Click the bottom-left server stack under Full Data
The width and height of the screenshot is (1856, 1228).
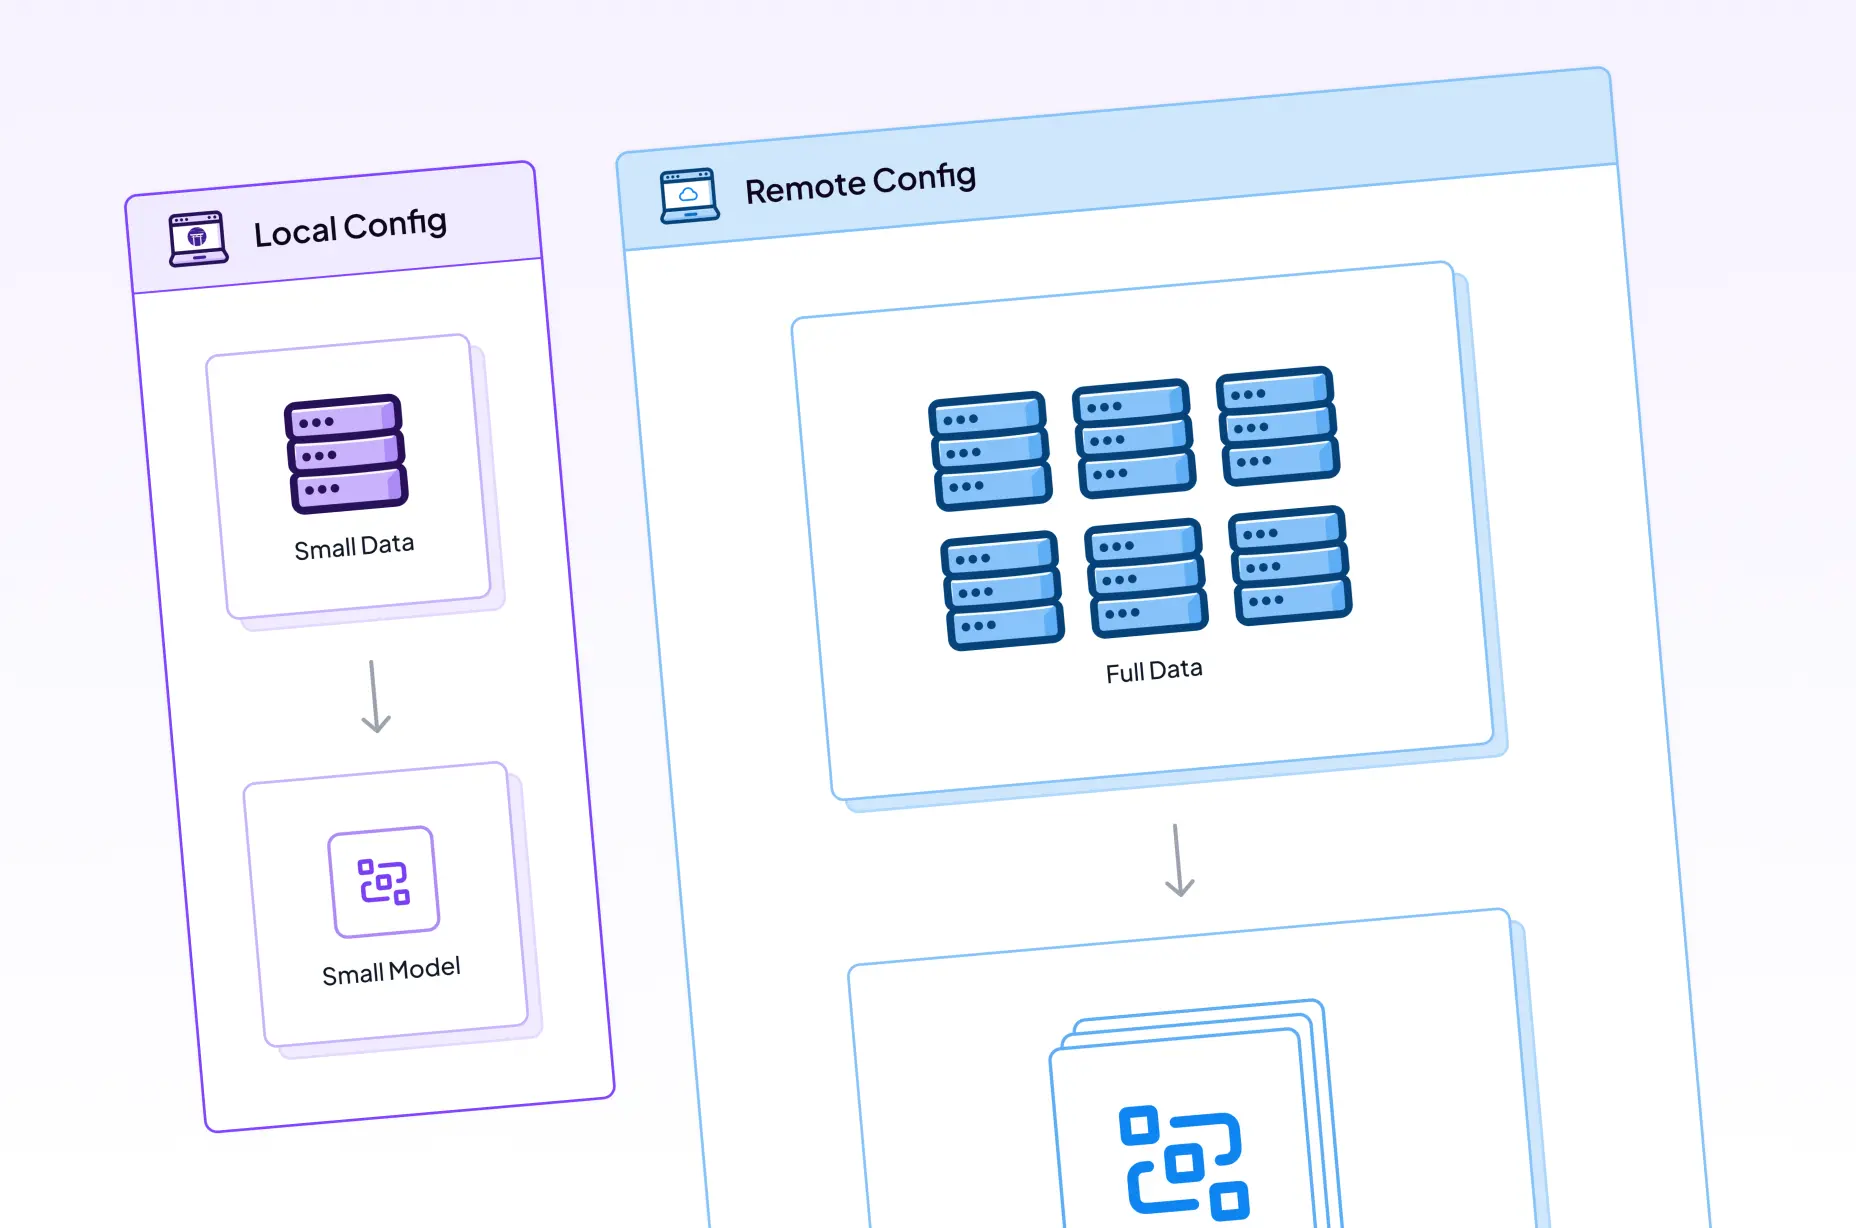[1000, 590]
